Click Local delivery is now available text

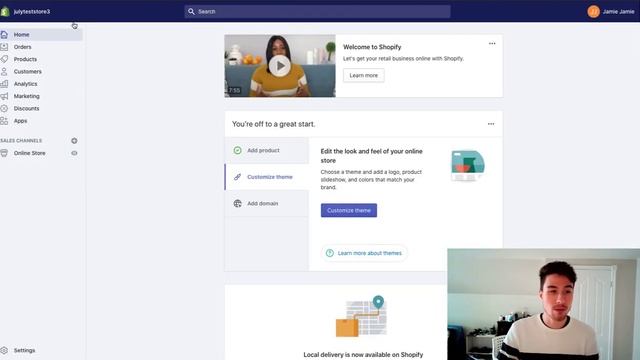(363, 355)
